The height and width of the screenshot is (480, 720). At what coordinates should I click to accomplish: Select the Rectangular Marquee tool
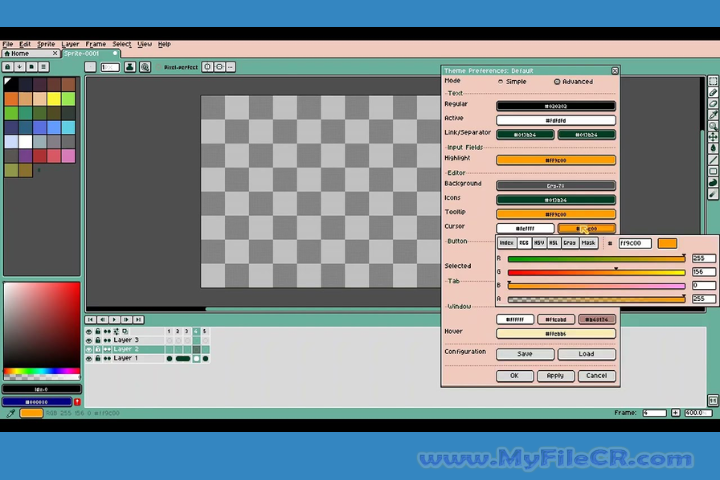pyautogui.click(x=713, y=81)
